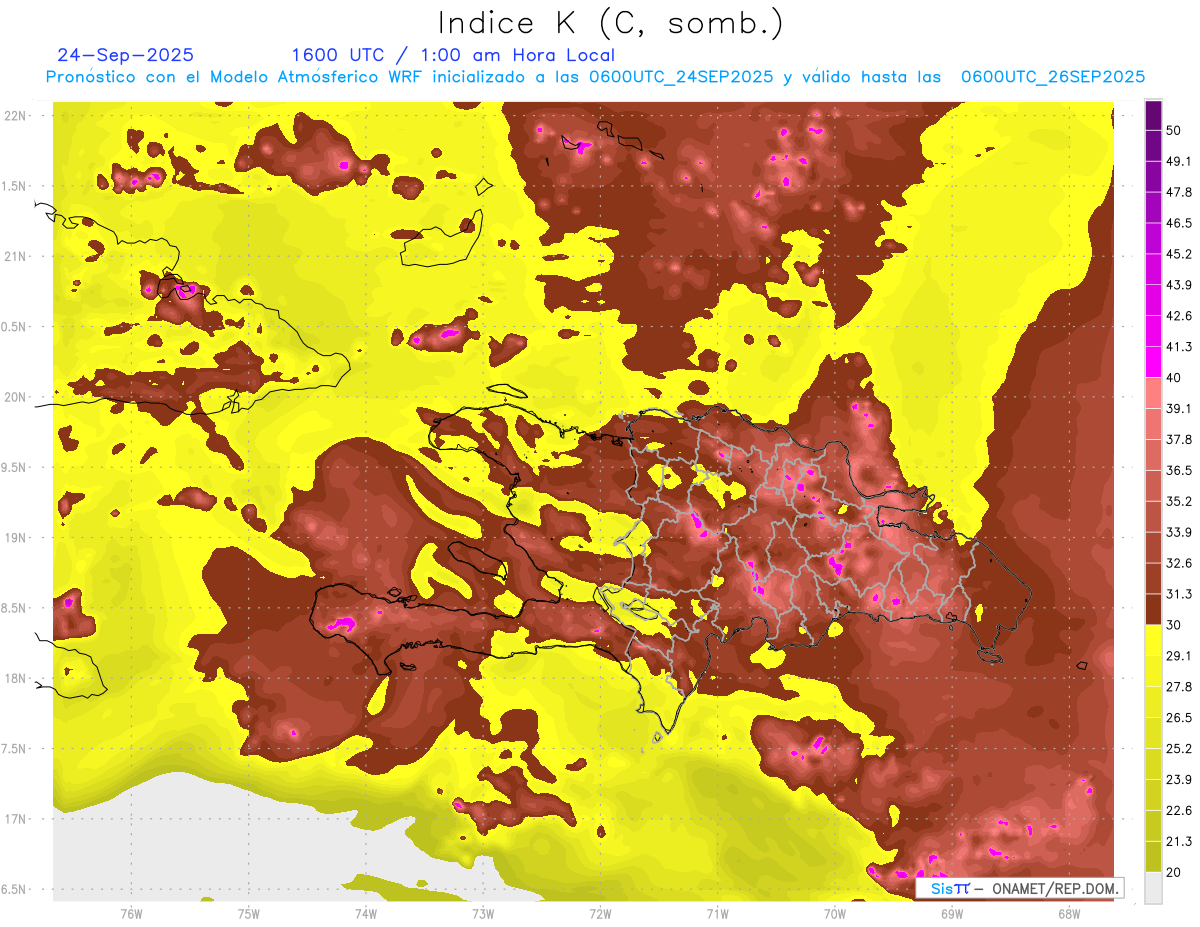Click the '40' colorbar value
The image size is (1200, 927).
pyautogui.click(x=1174, y=377)
